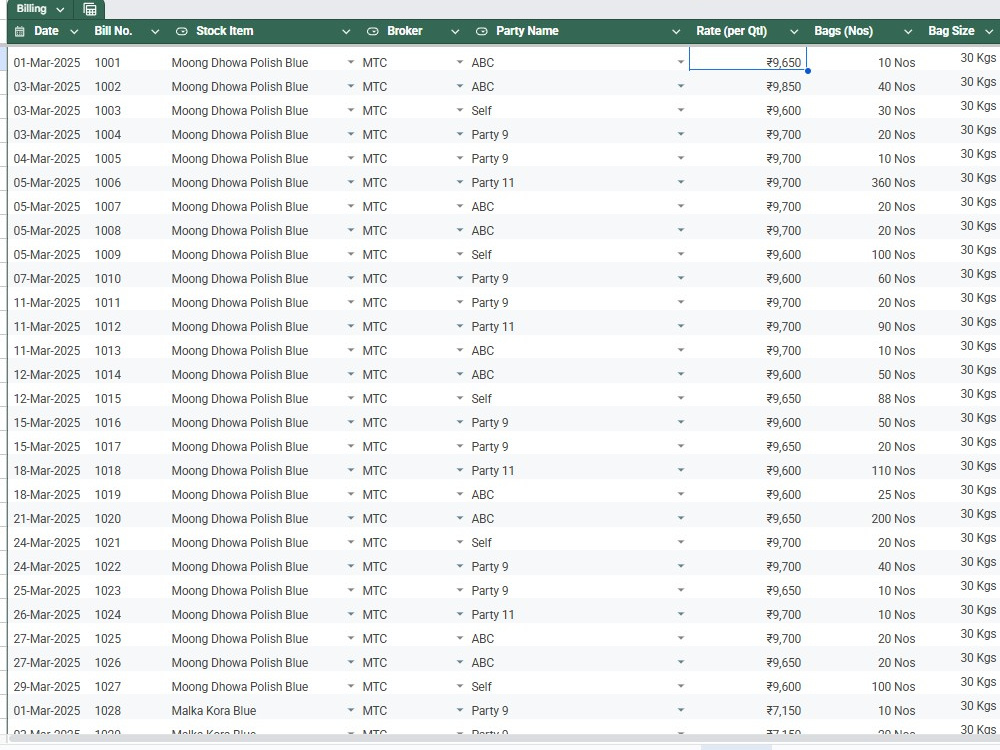Select date 07-Mar-2025 cell
1000x750 pixels.
[47, 279]
